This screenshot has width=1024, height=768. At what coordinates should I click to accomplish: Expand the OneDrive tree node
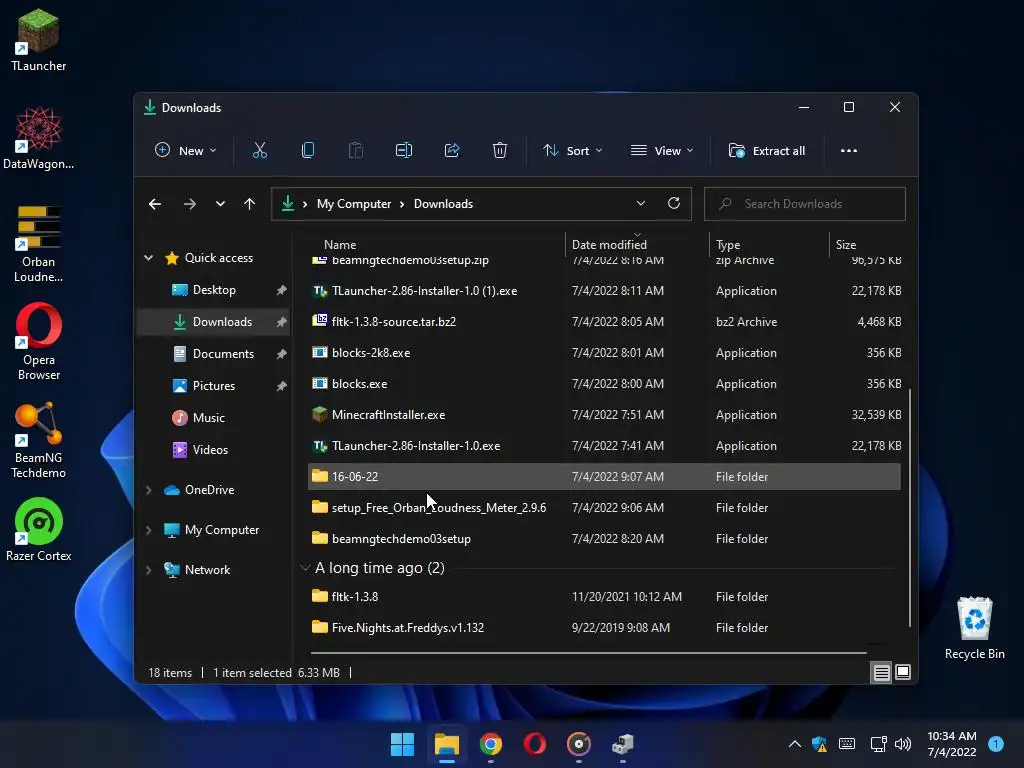148,490
